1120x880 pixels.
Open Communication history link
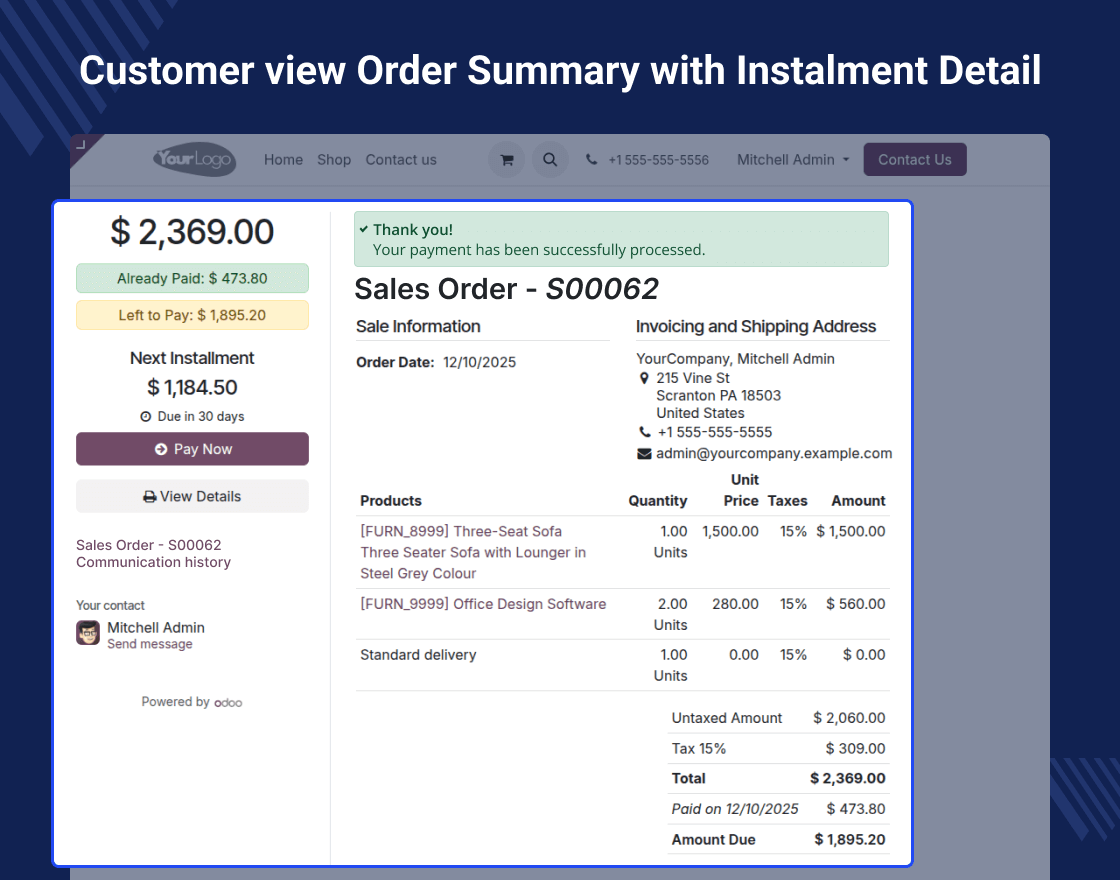pyautogui.click(x=154, y=562)
